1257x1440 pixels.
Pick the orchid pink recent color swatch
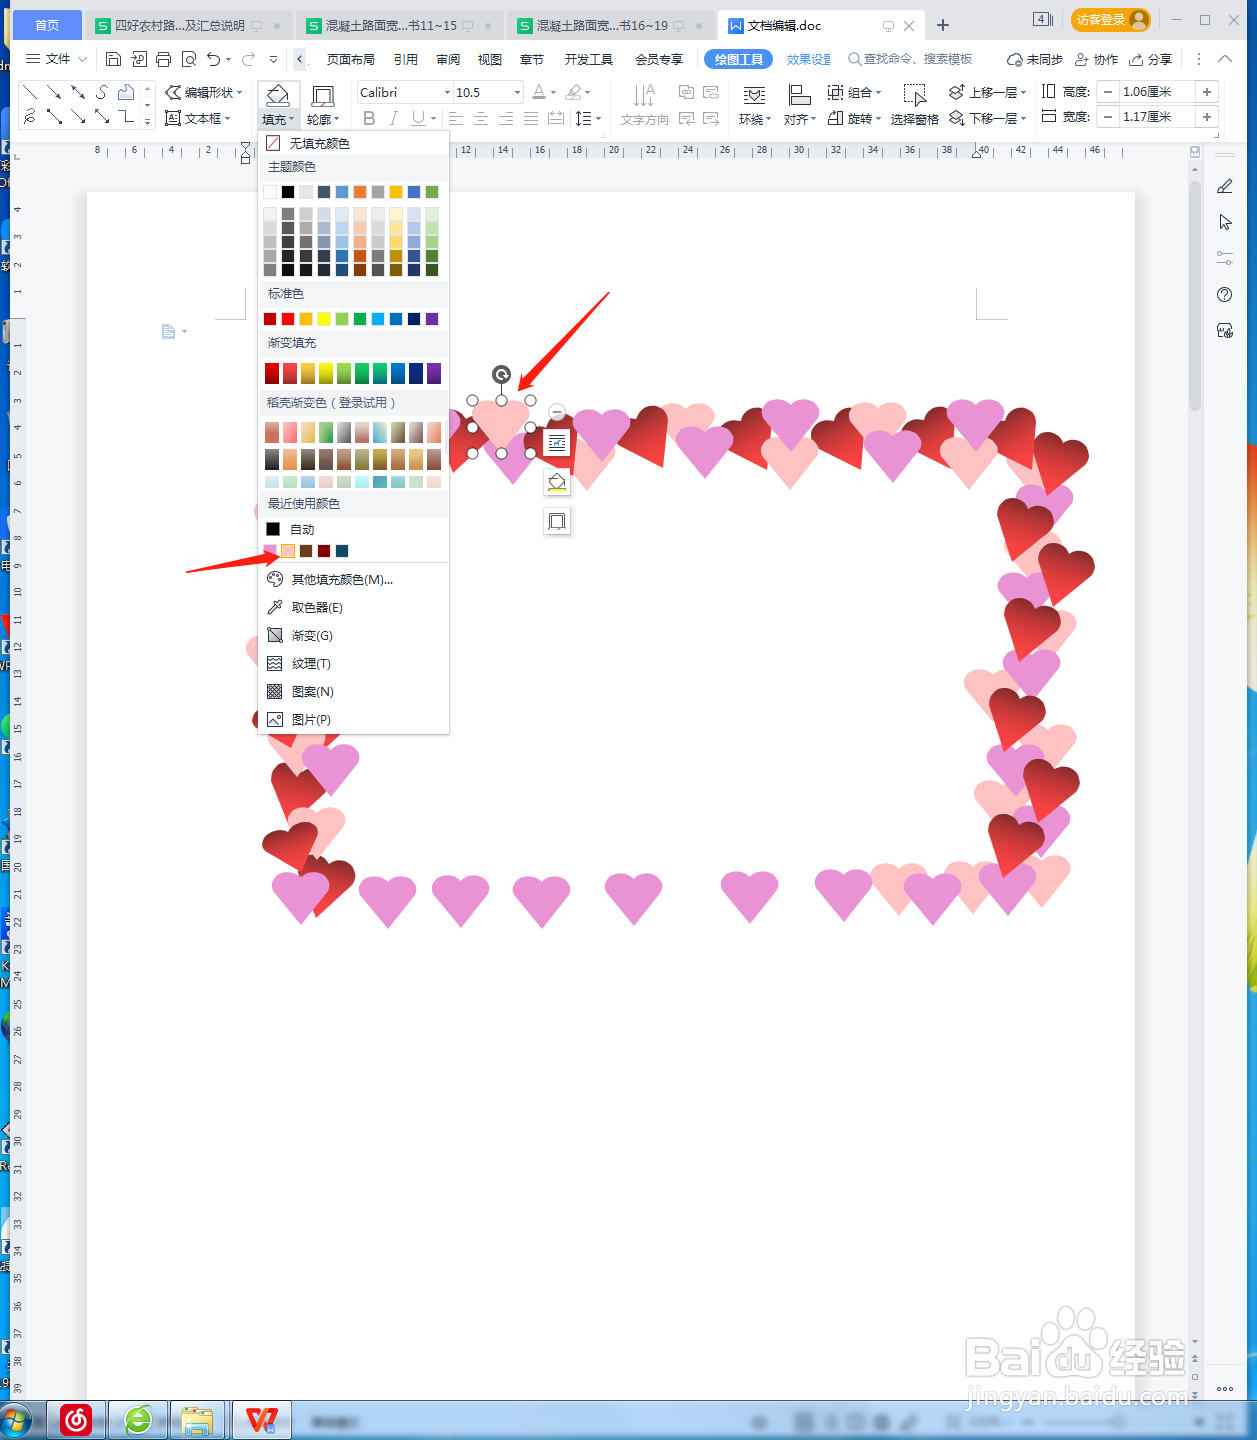click(x=270, y=551)
